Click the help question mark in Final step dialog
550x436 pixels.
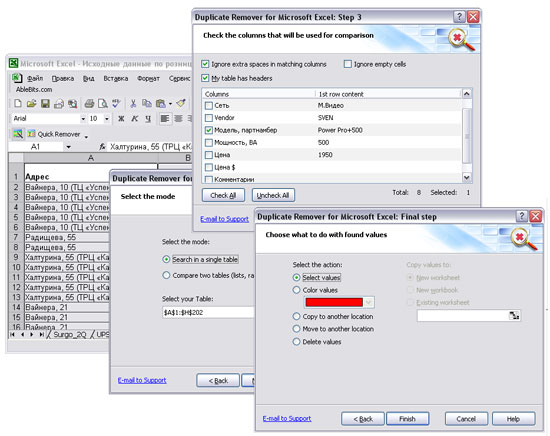pyautogui.click(x=522, y=216)
